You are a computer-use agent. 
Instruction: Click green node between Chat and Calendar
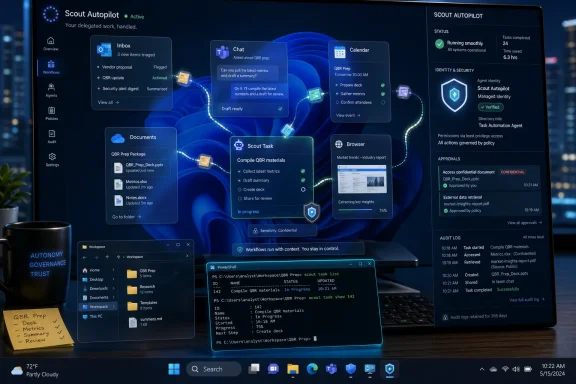coord(315,95)
